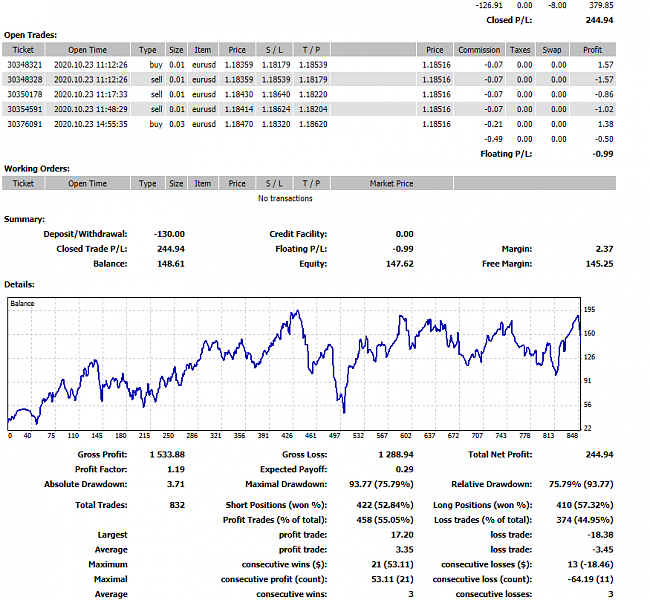Click the Working Orders heading
The width and height of the screenshot is (650, 600).
pyautogui.click(x=37, y=169)
